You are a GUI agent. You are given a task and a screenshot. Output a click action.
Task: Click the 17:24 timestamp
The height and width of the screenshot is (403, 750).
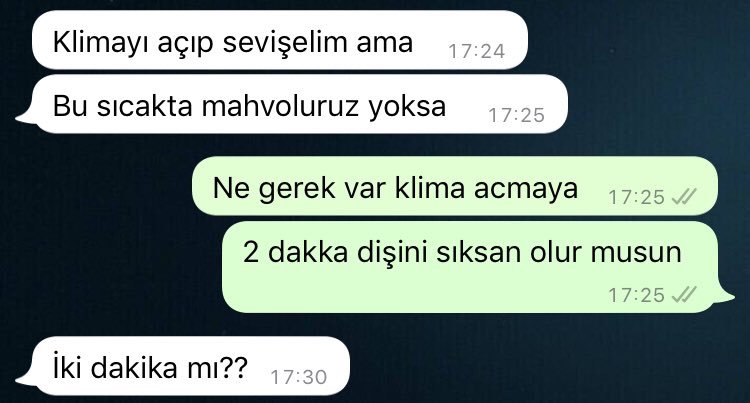coord(476,51)
